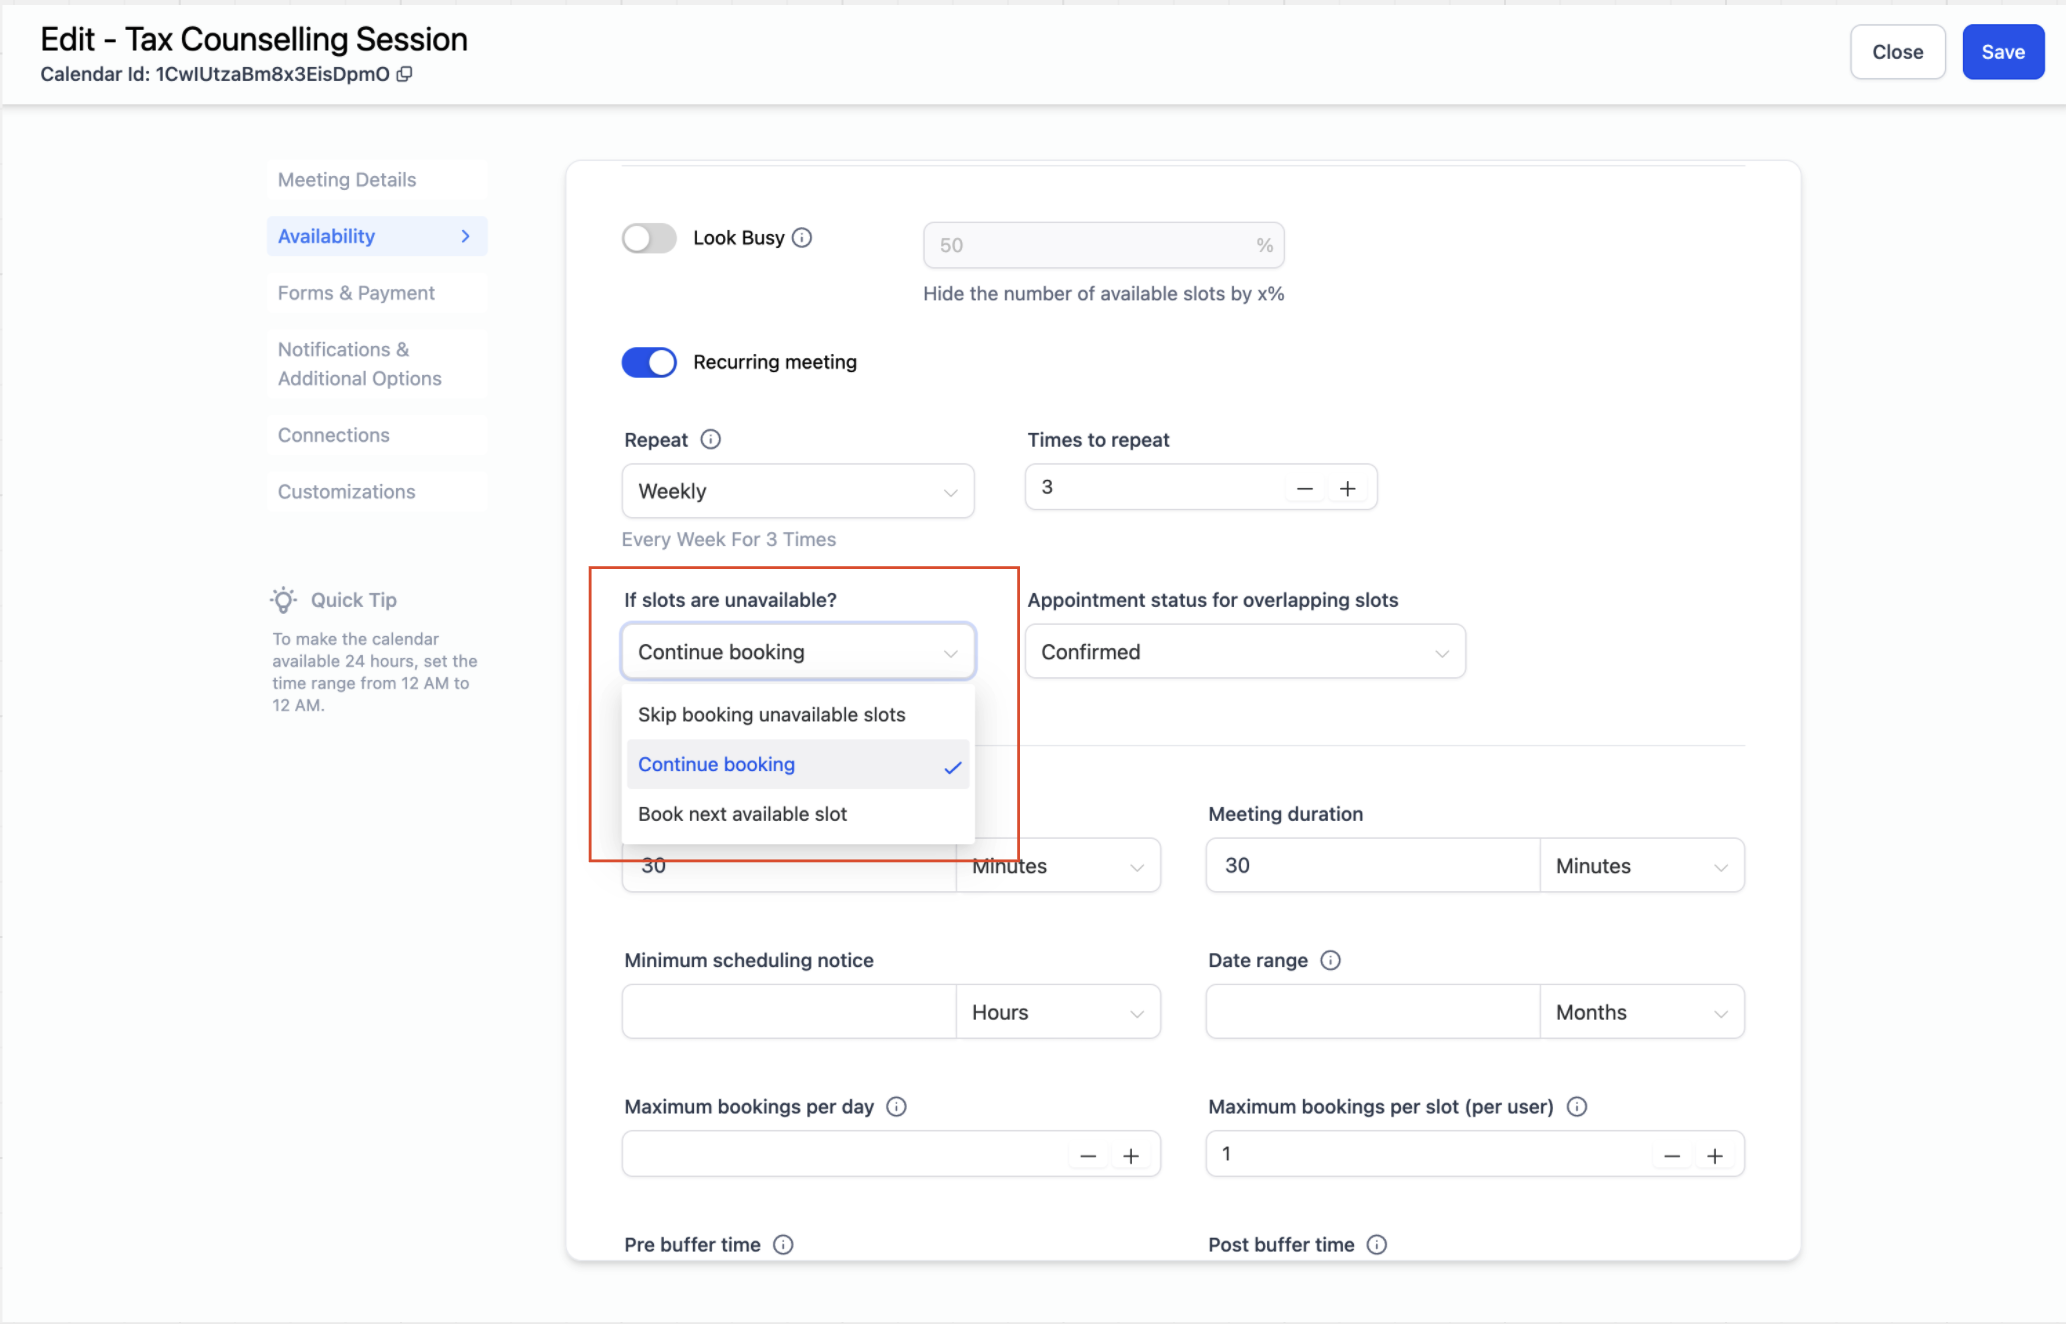
Task: Disable the Recurring meeting toggle
Action: (x=649, y=362)
